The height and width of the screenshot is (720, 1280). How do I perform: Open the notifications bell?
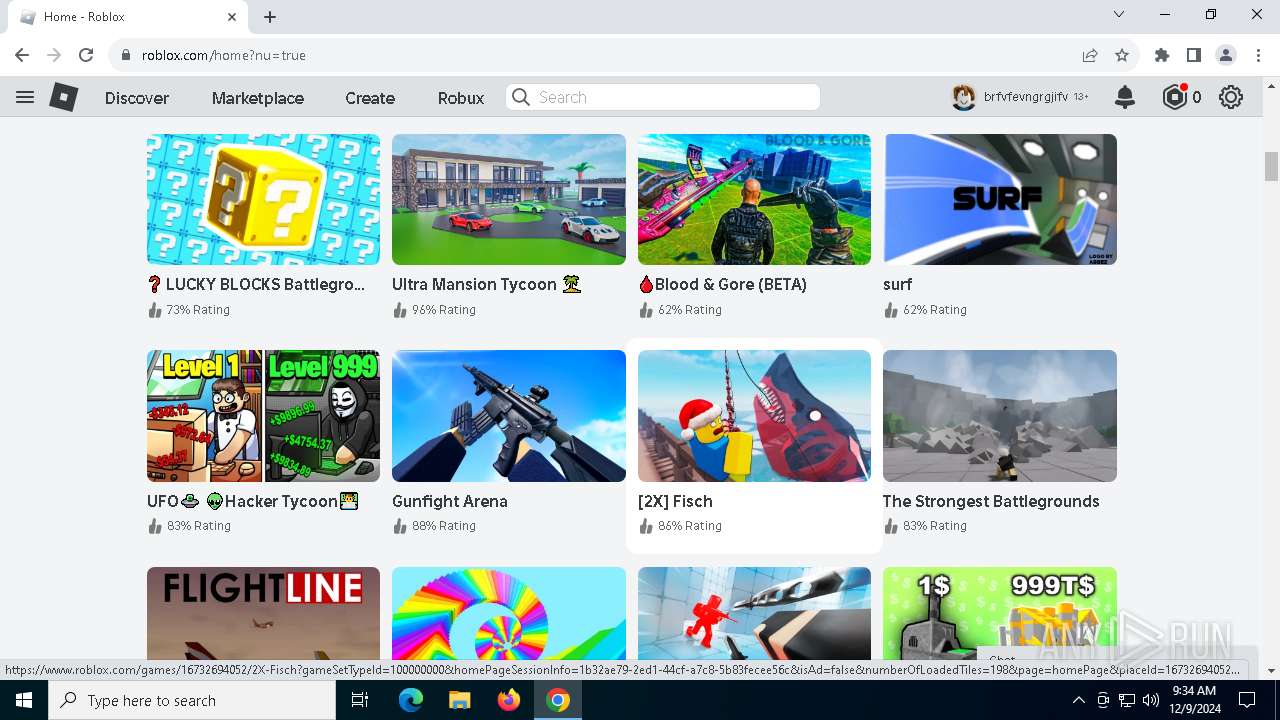[1125, 97]
